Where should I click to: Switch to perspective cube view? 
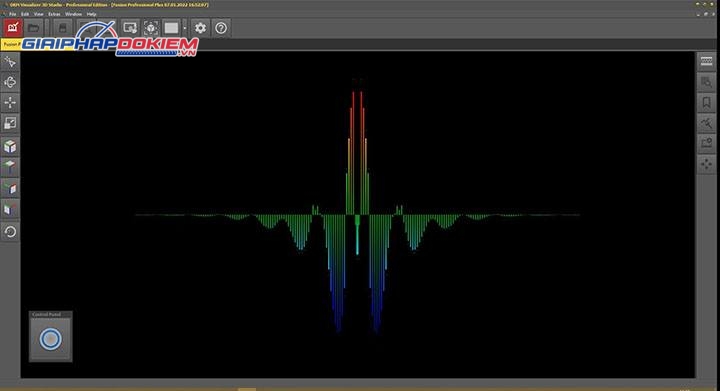10,146
